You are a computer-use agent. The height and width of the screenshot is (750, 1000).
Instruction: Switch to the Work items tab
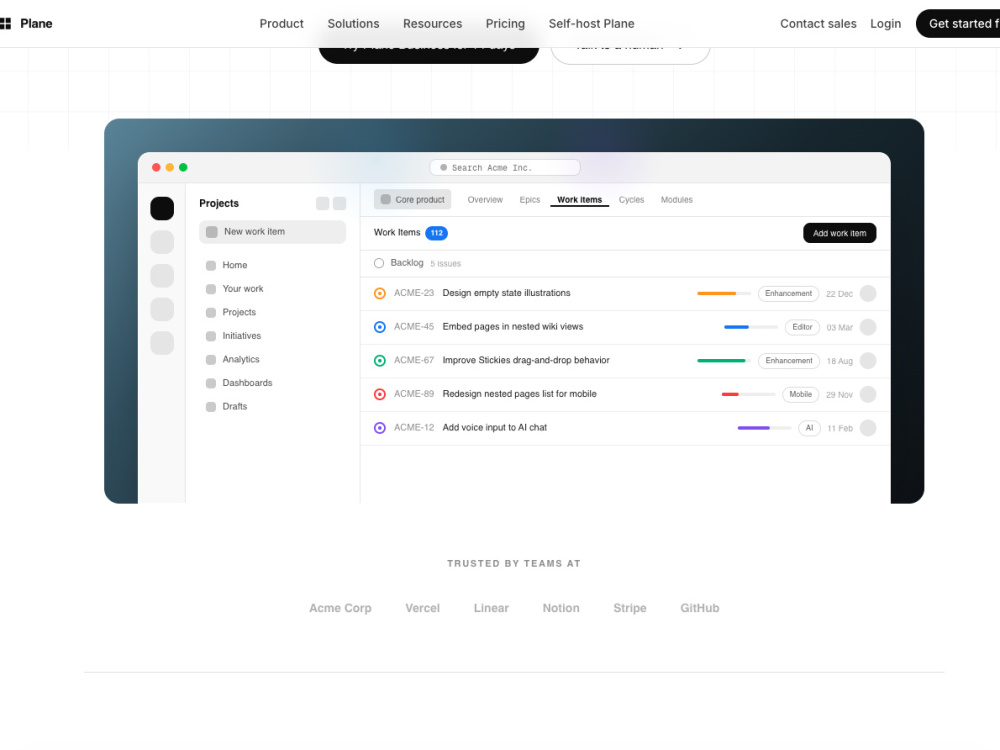point(580,200)
